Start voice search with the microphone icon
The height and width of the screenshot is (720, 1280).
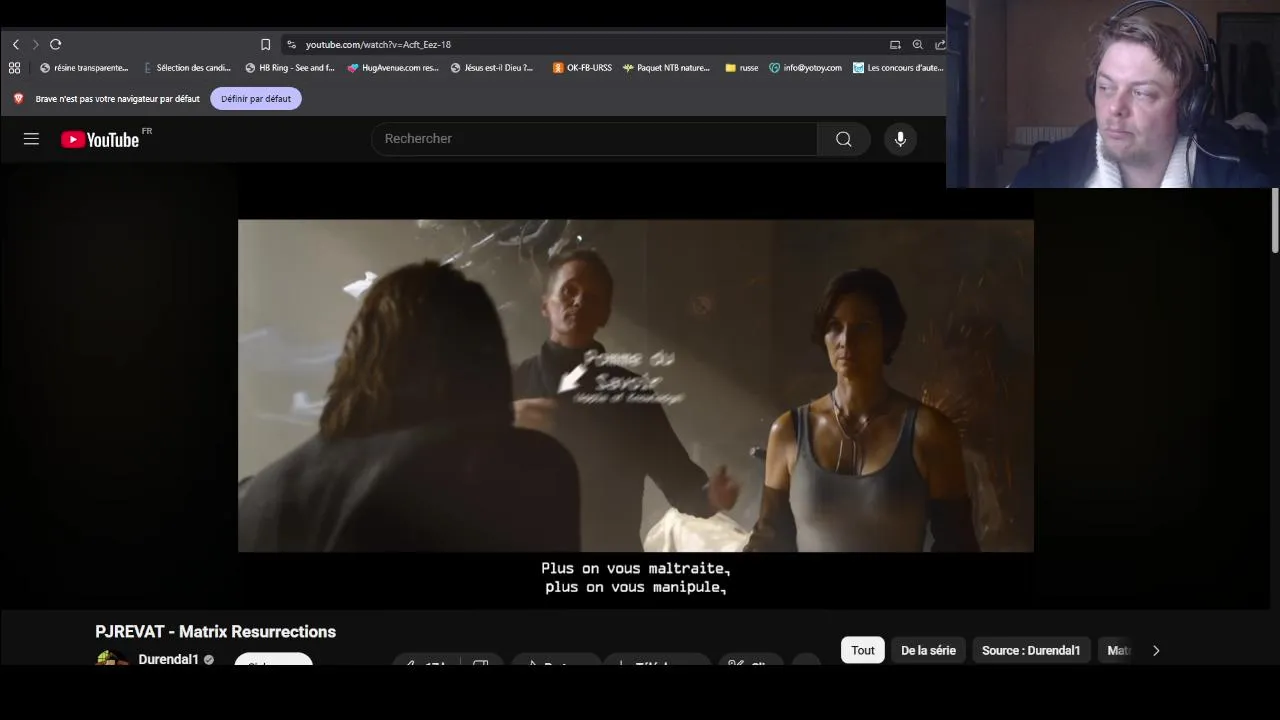click(900, 139)
